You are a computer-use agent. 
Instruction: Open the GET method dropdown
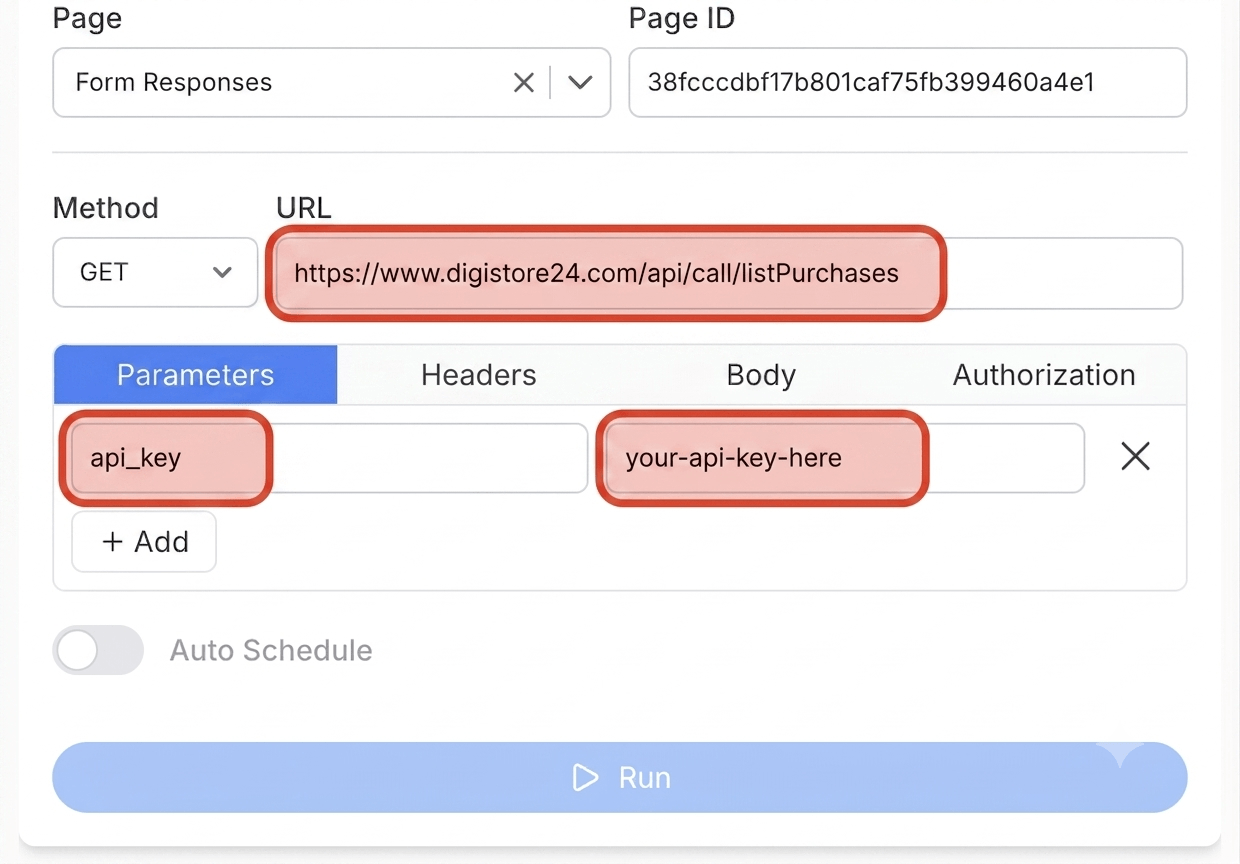(155, 272)
